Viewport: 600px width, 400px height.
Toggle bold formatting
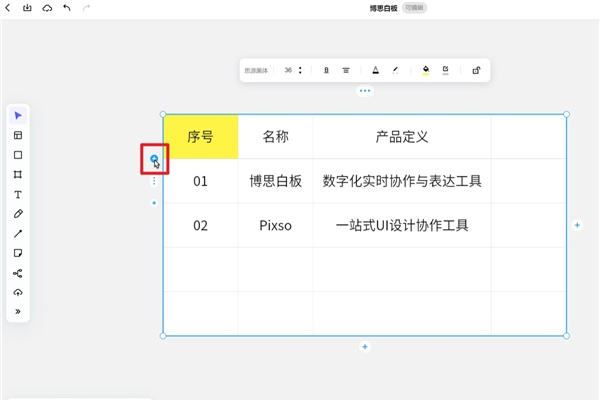coord(326,70)
